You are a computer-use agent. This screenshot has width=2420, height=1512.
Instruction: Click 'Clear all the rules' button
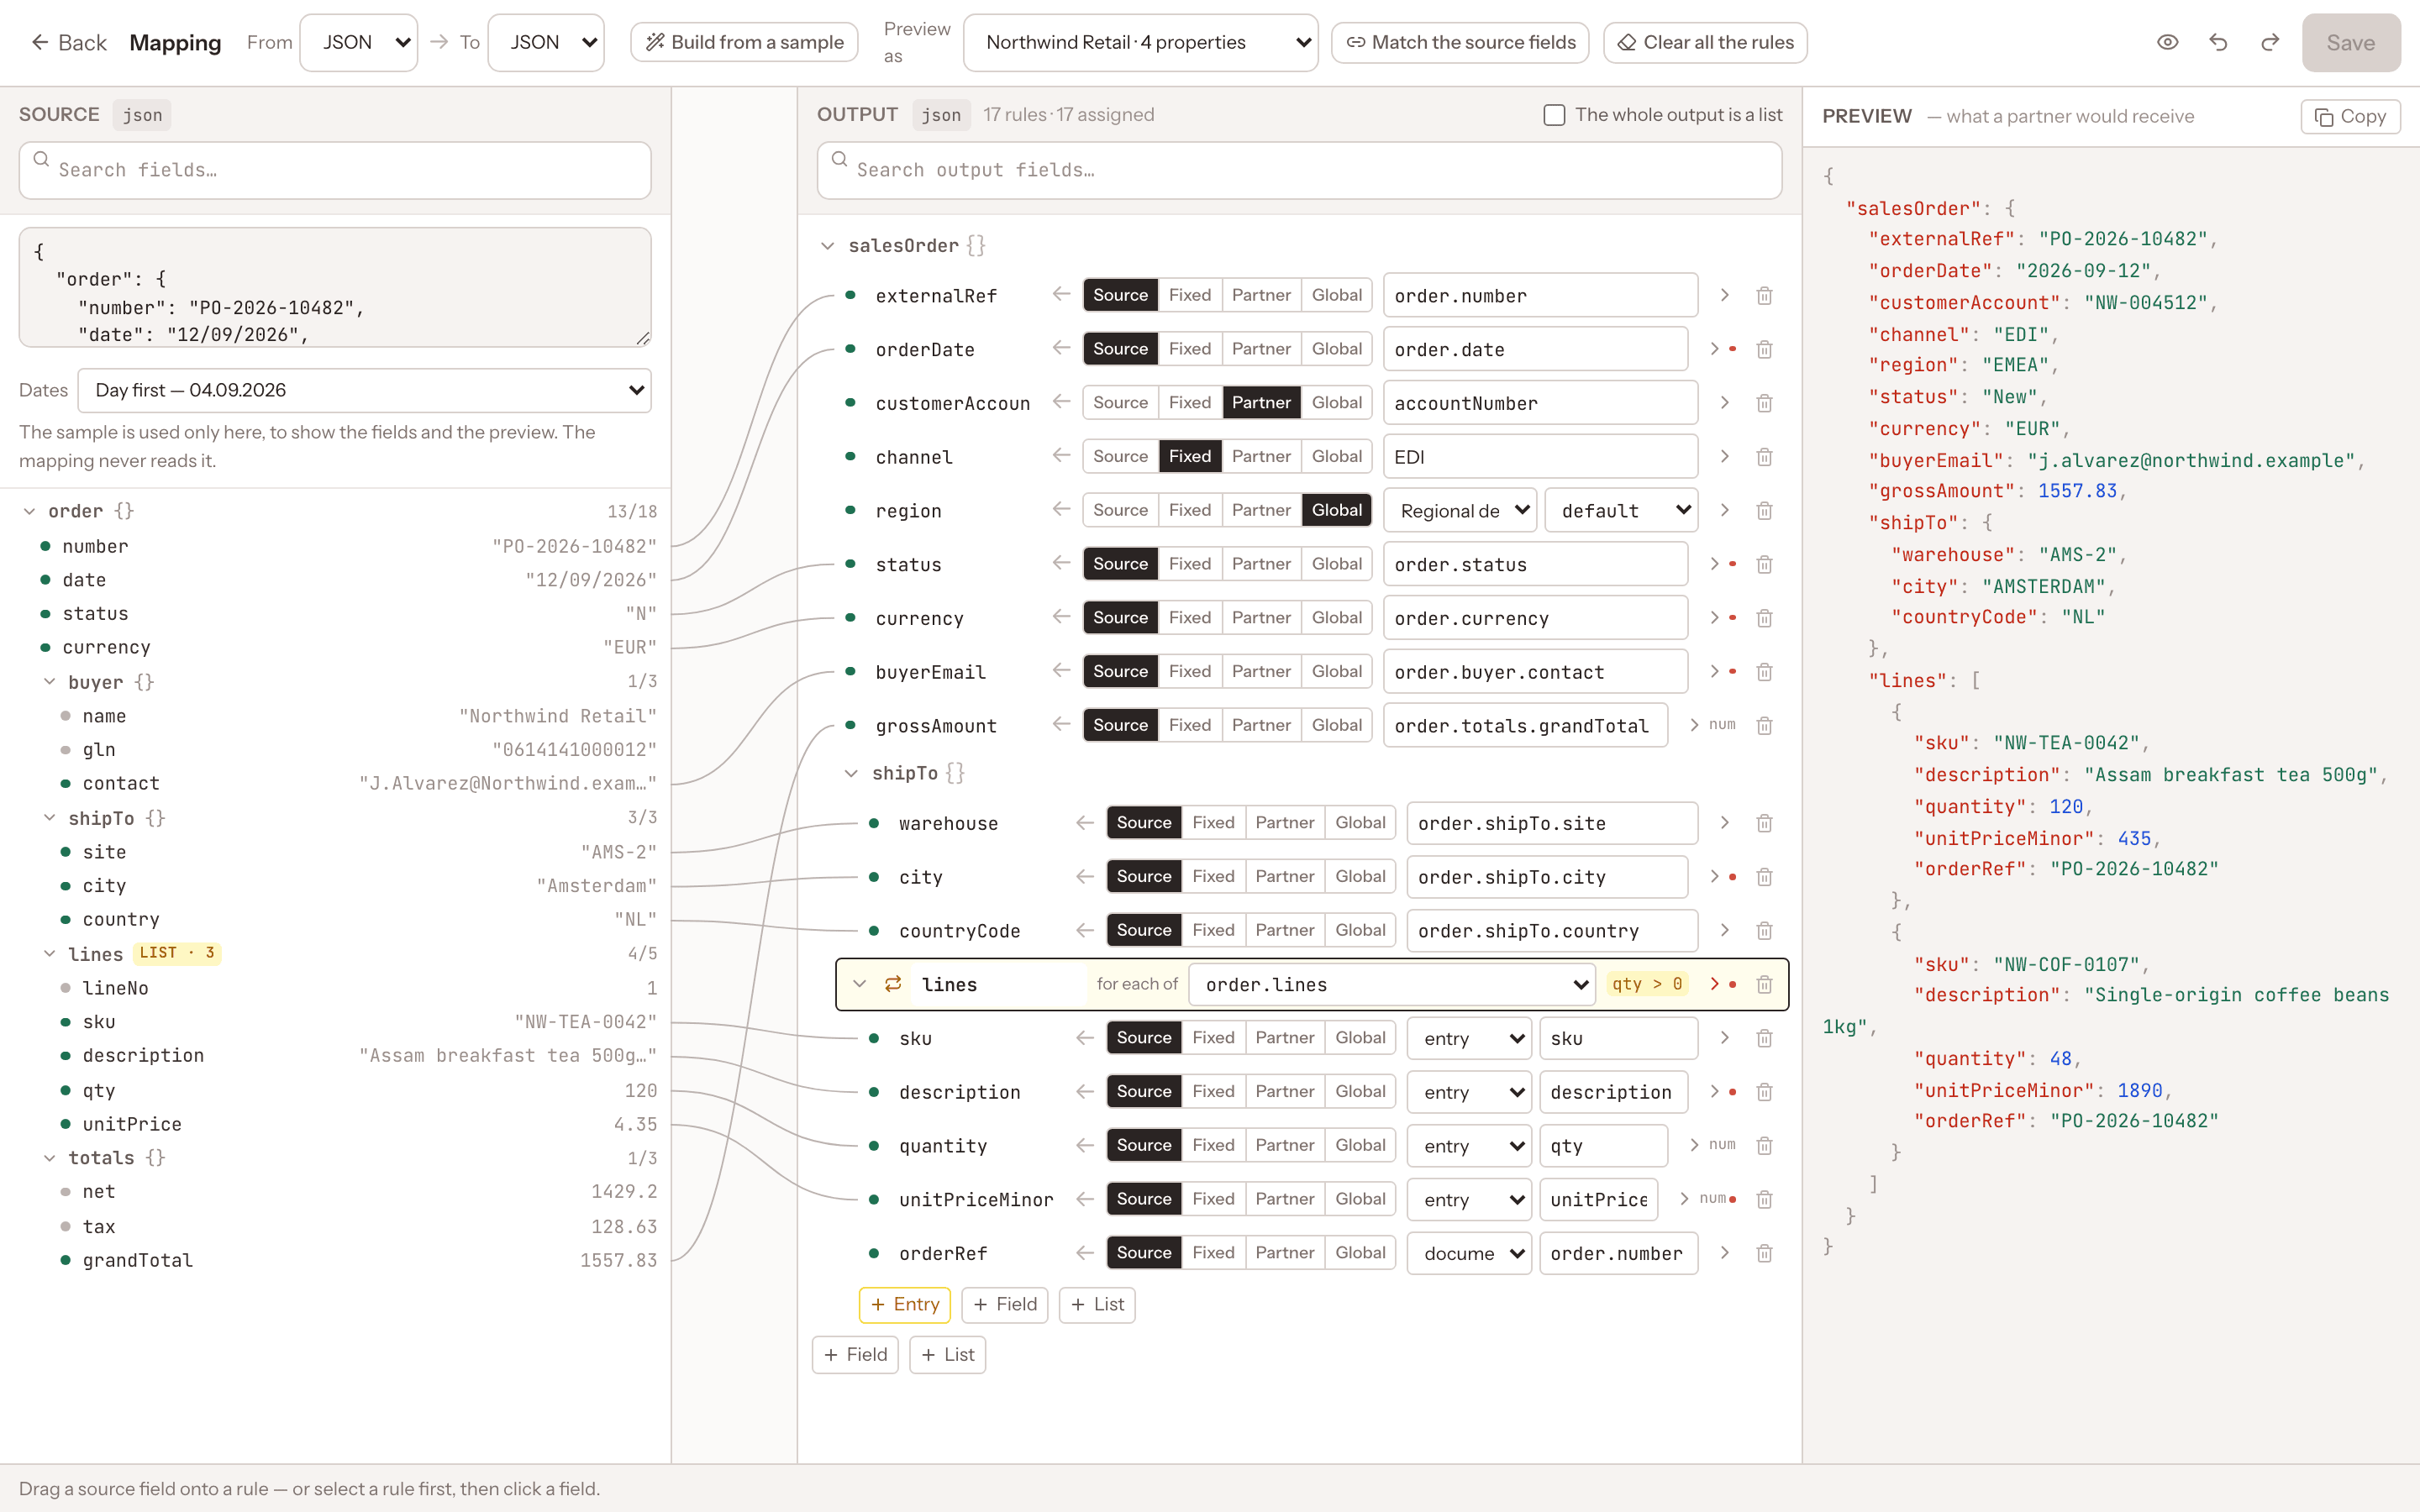[1705, 42]
